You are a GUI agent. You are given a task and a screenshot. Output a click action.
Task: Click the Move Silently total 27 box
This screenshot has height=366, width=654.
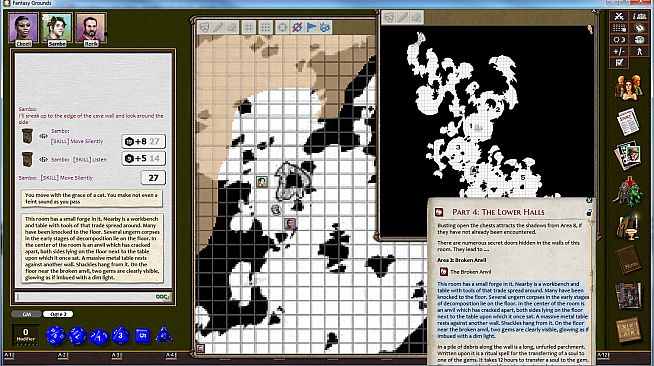tap(153, 178)
